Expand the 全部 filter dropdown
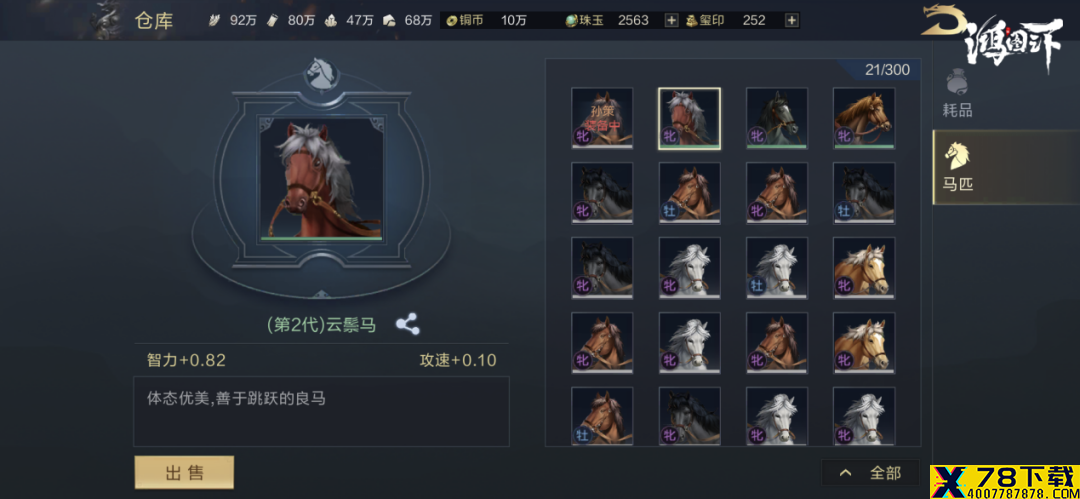The image size is (1080, 499). pos(871,473)
